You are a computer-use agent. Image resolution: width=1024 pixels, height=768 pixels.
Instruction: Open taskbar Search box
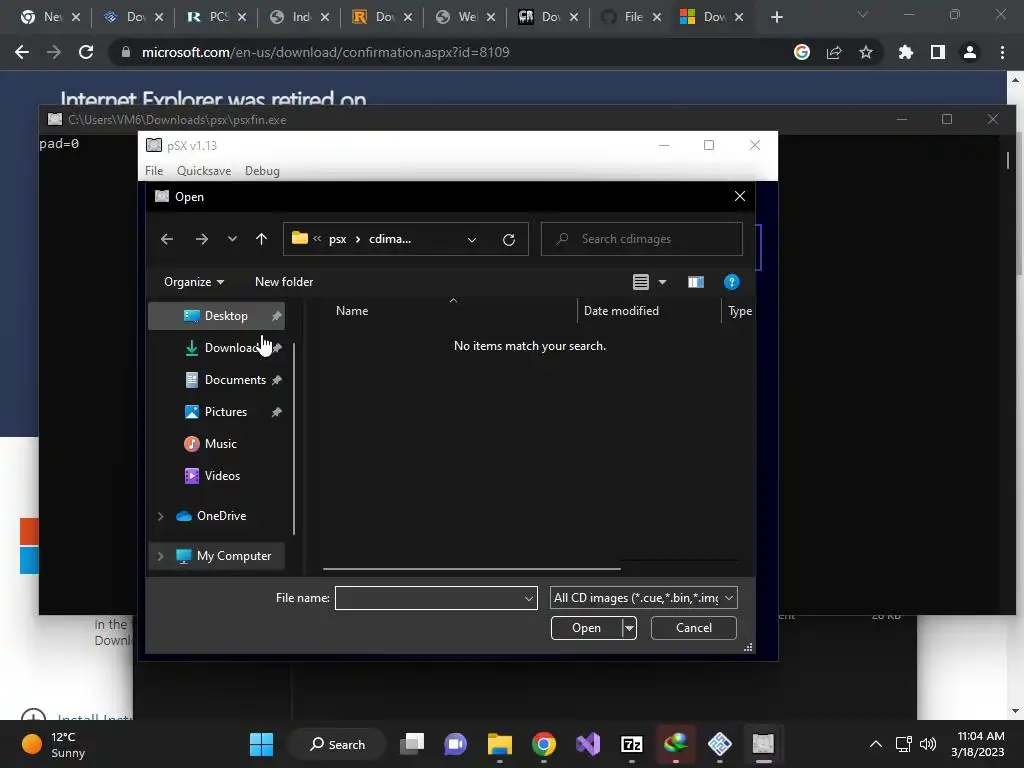coord(338,744)
